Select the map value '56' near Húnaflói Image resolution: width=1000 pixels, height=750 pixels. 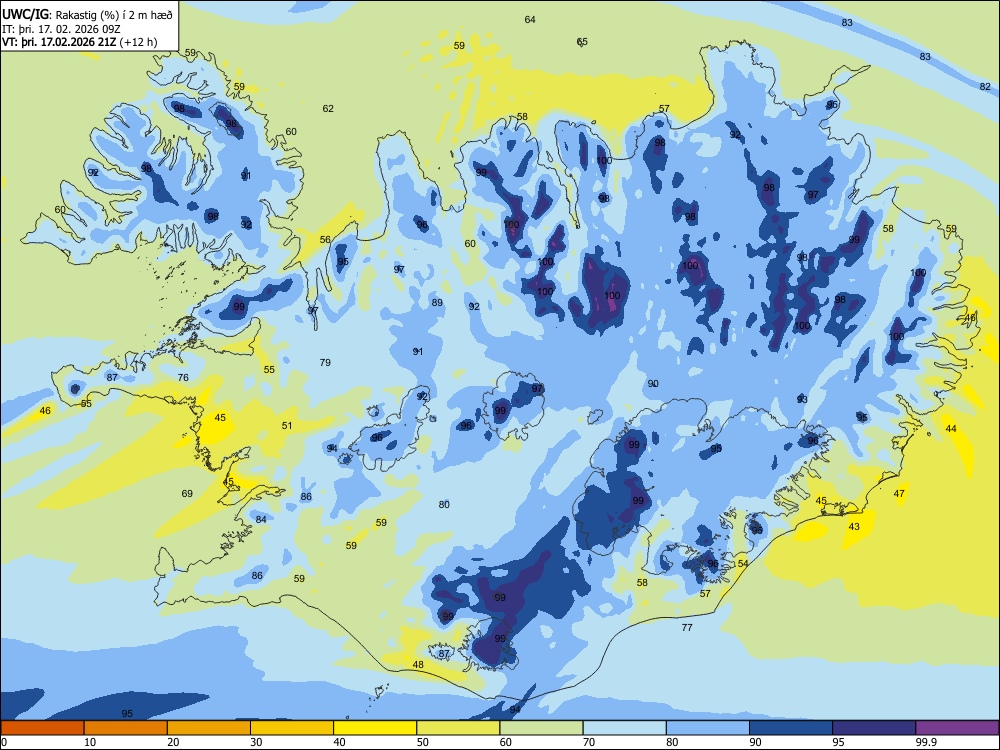click(x=325, y=239)
